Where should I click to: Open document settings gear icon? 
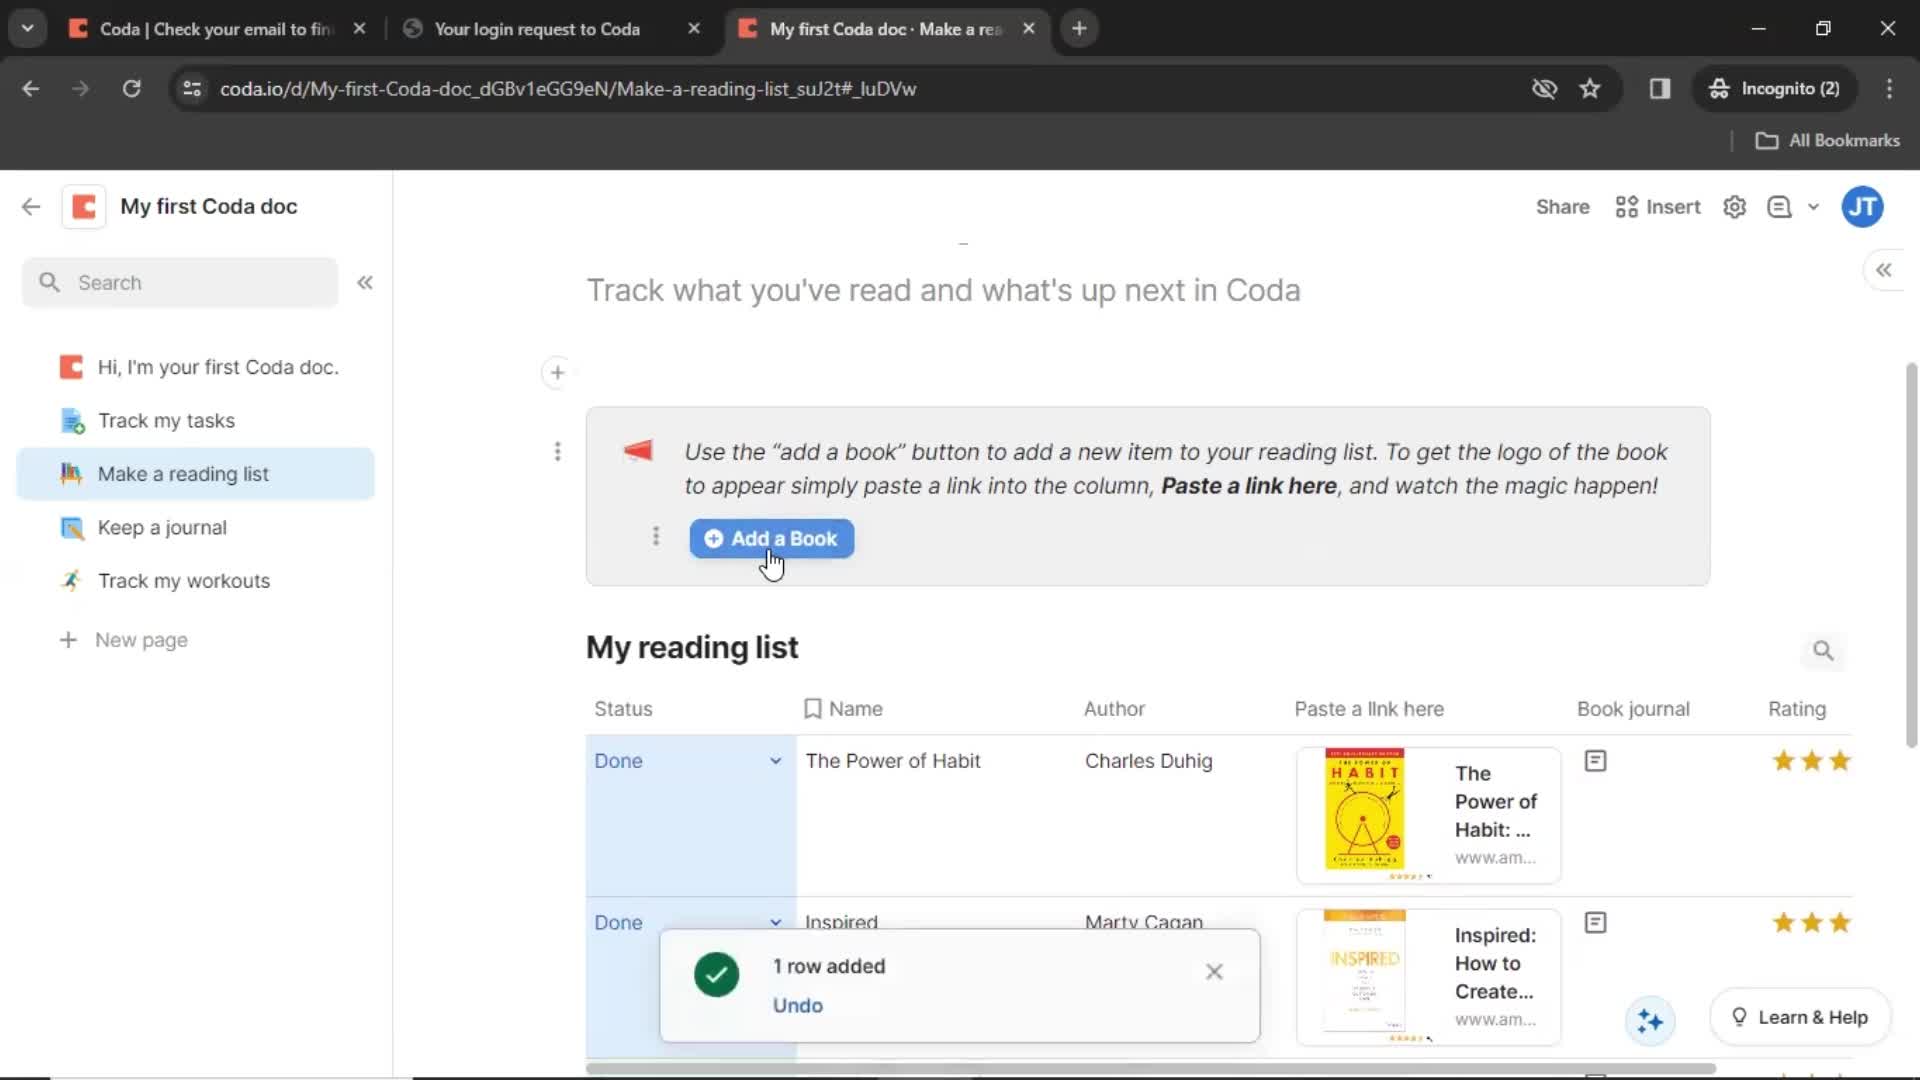(1735, 207)
